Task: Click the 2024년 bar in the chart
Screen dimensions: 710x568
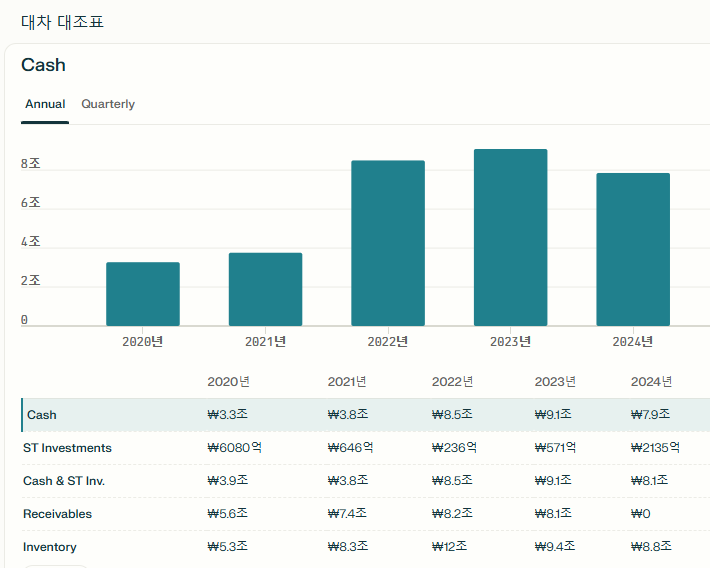Action: (633, 250)
